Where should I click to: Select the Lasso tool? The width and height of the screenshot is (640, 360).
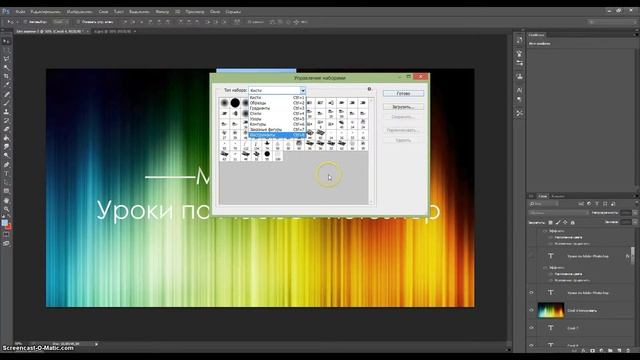[x=6, y=59]
